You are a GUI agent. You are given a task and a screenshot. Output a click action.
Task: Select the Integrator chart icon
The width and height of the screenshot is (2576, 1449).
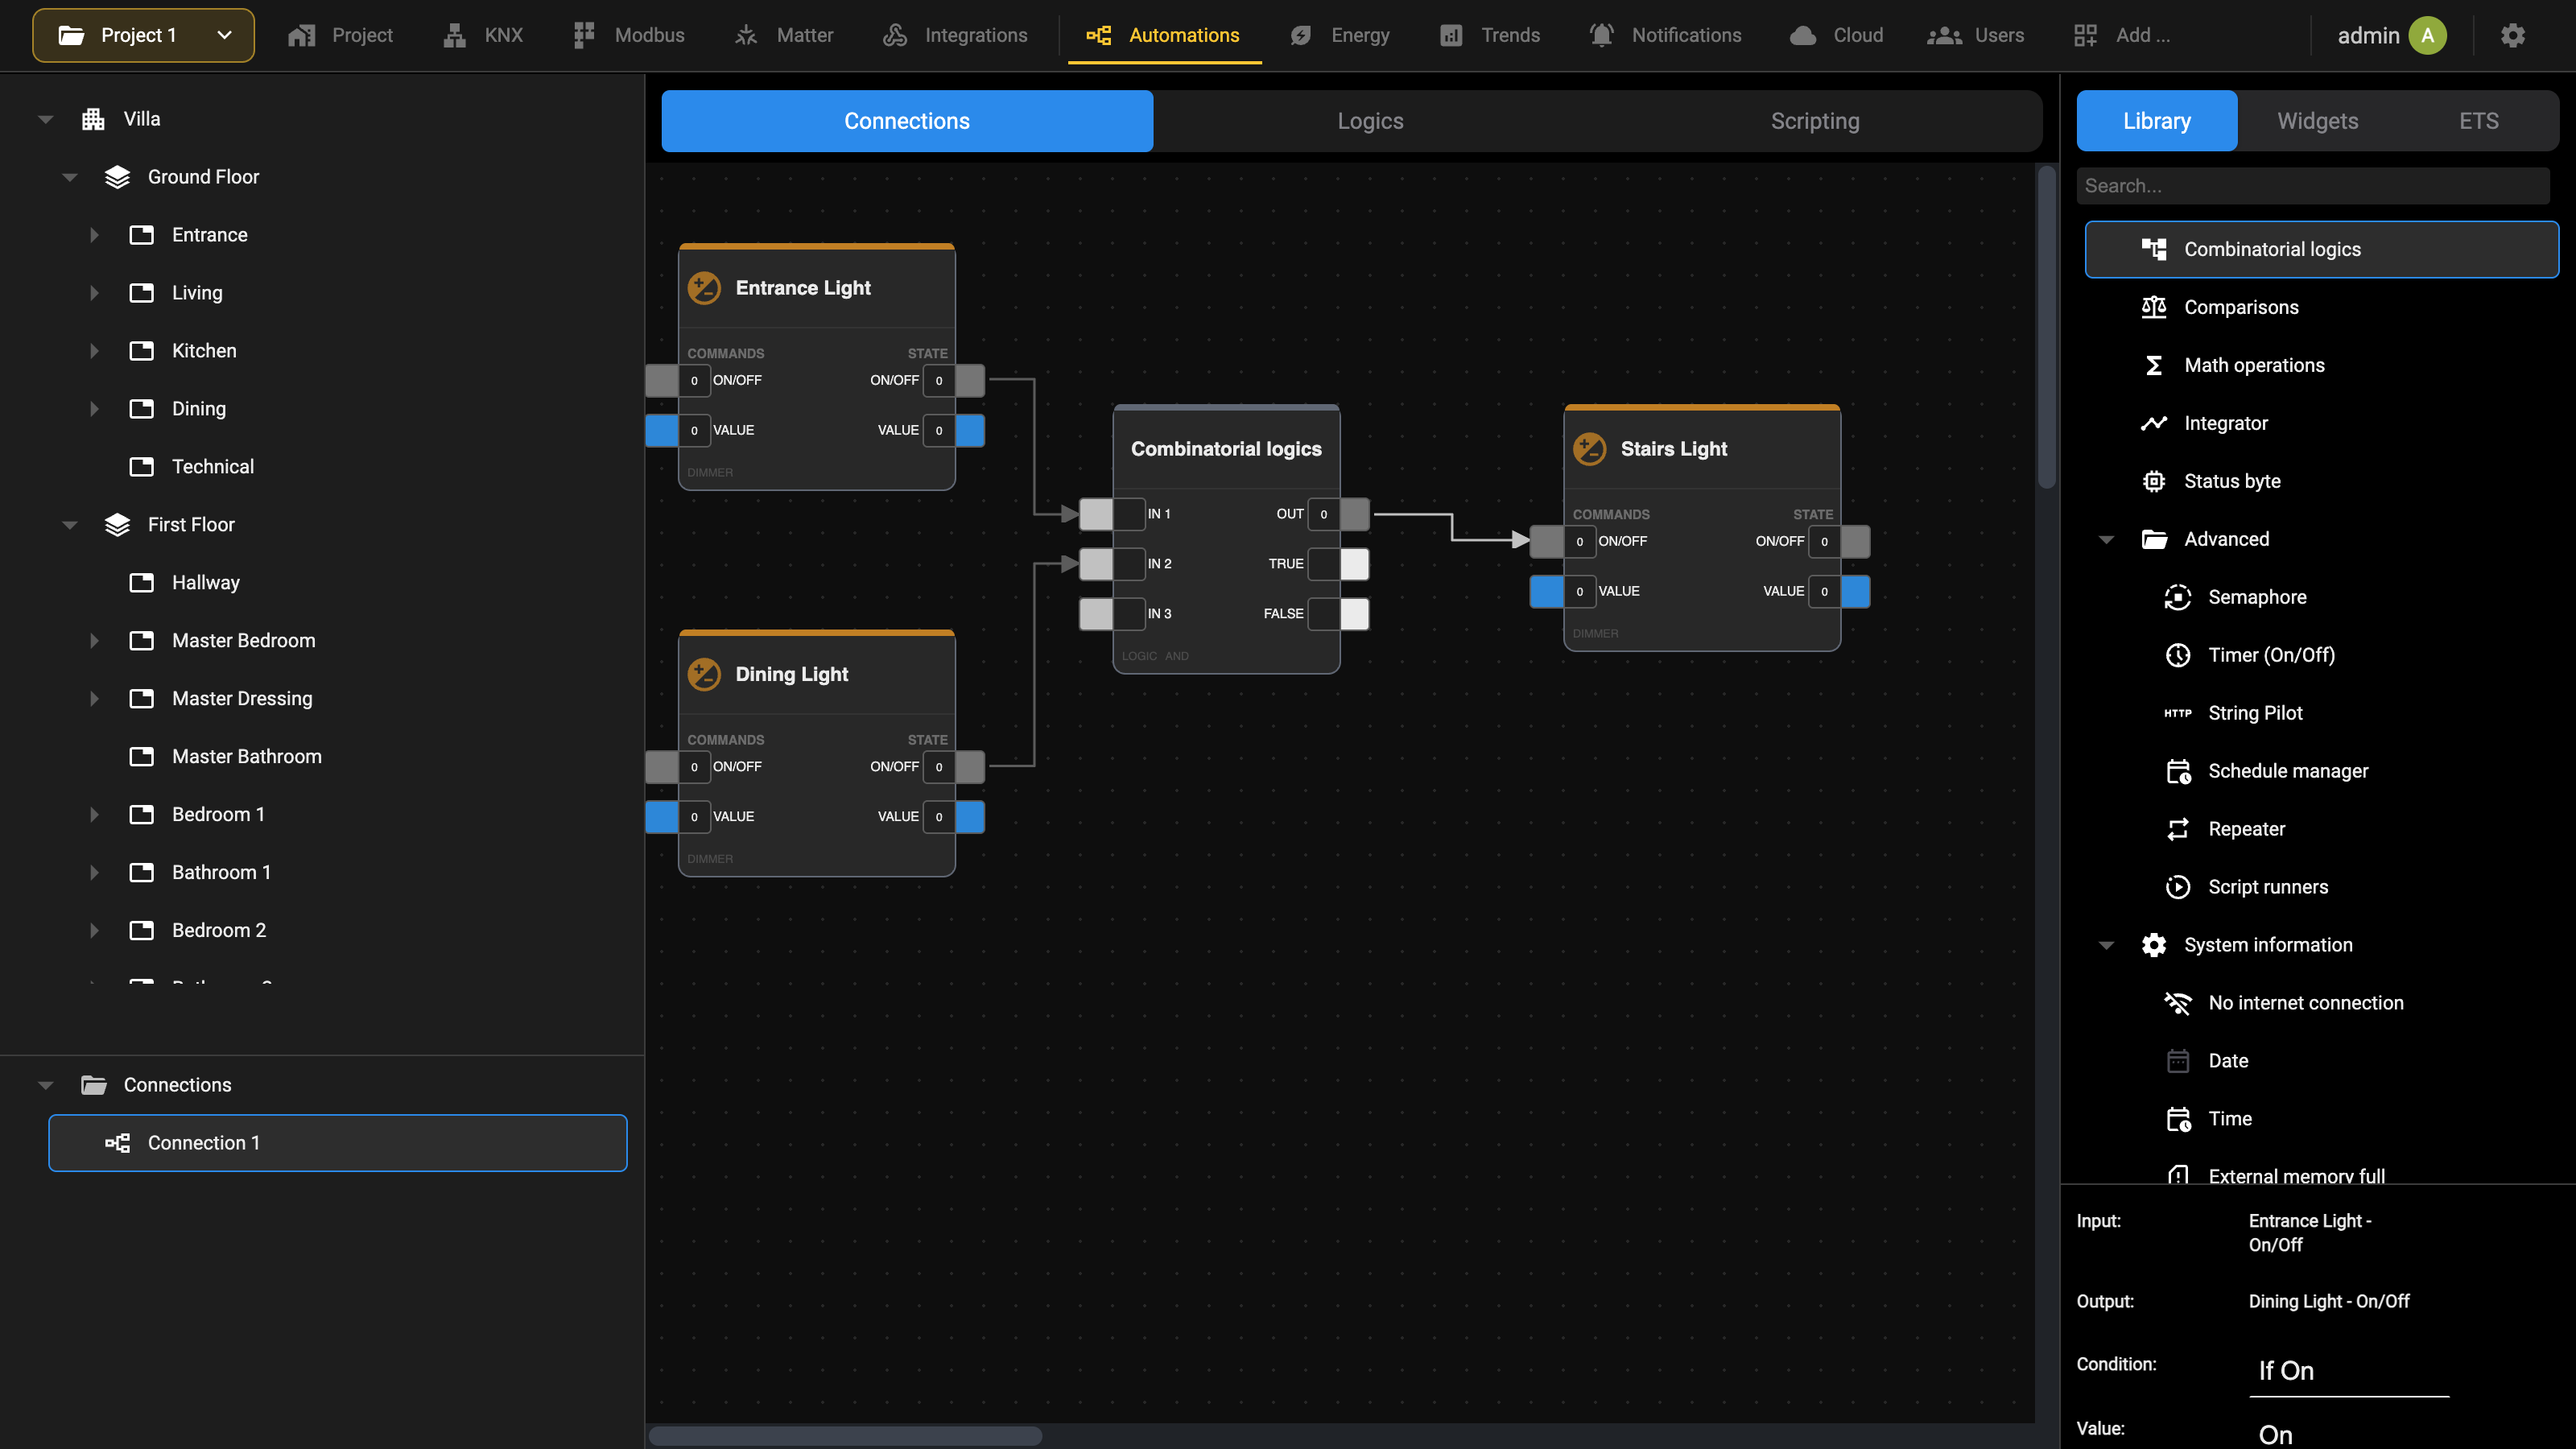2154,423
